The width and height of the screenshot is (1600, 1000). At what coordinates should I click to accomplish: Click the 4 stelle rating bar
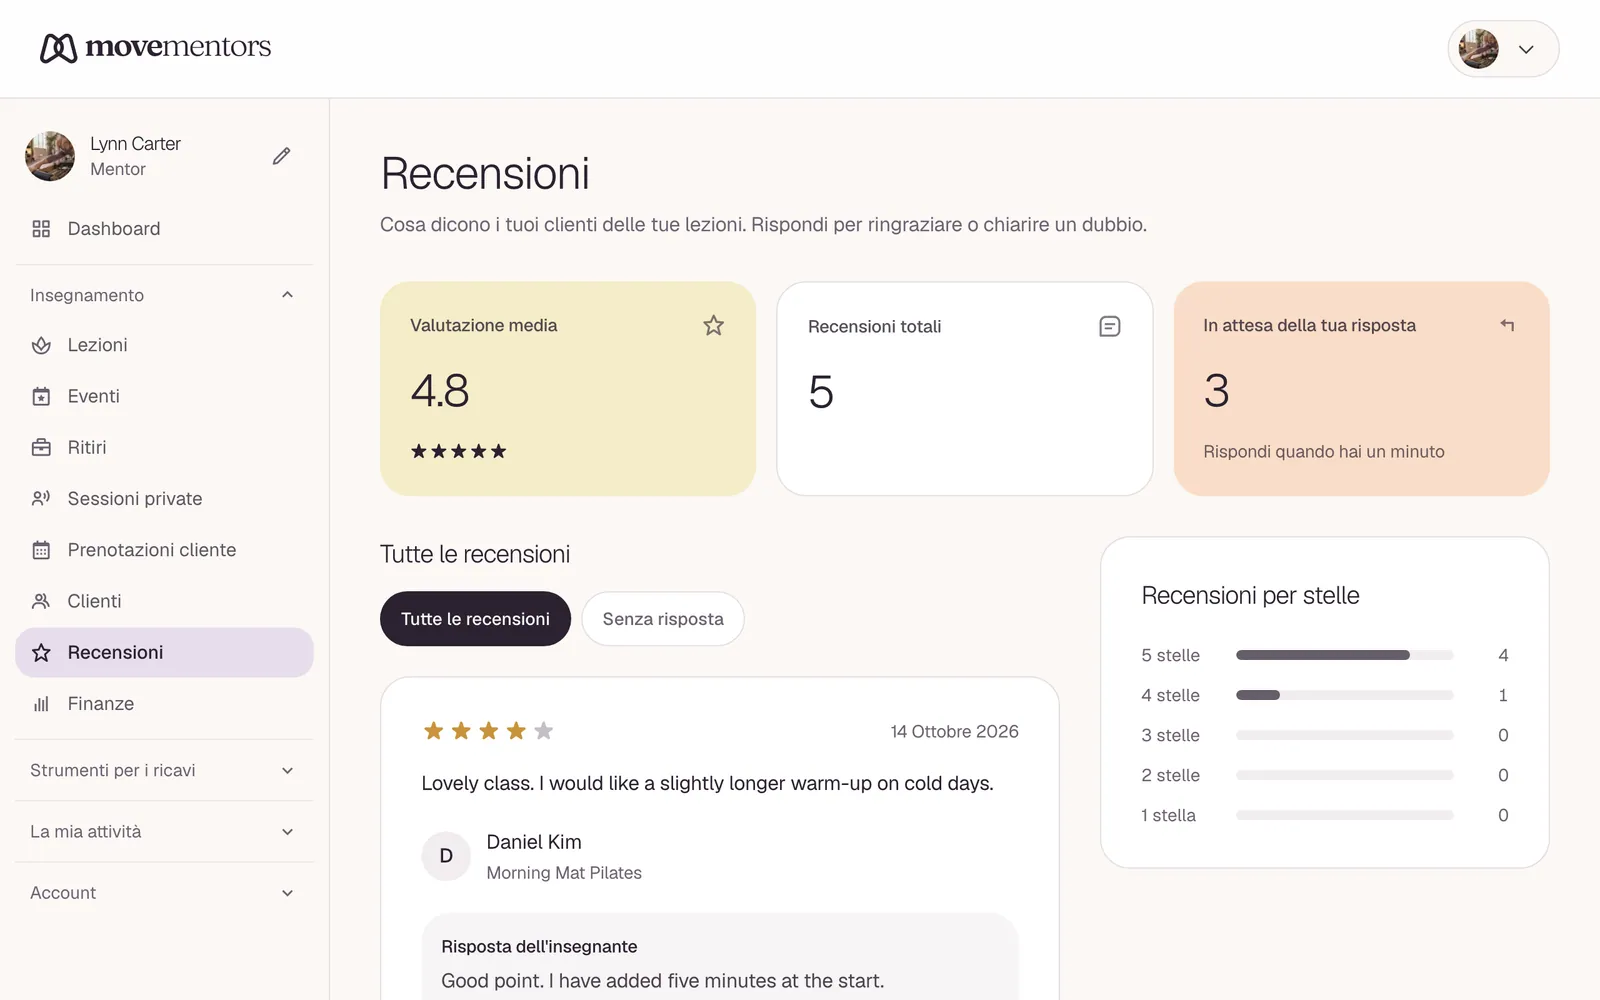[1345, 695]
